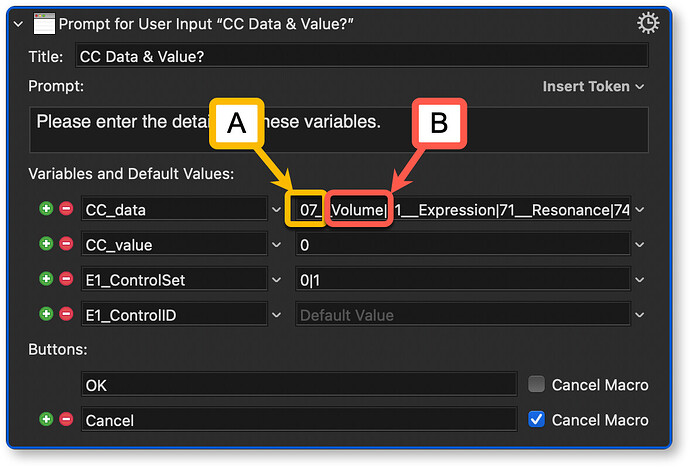
Task: Click the E1_ControlID Default Value field
Action: 460,315
